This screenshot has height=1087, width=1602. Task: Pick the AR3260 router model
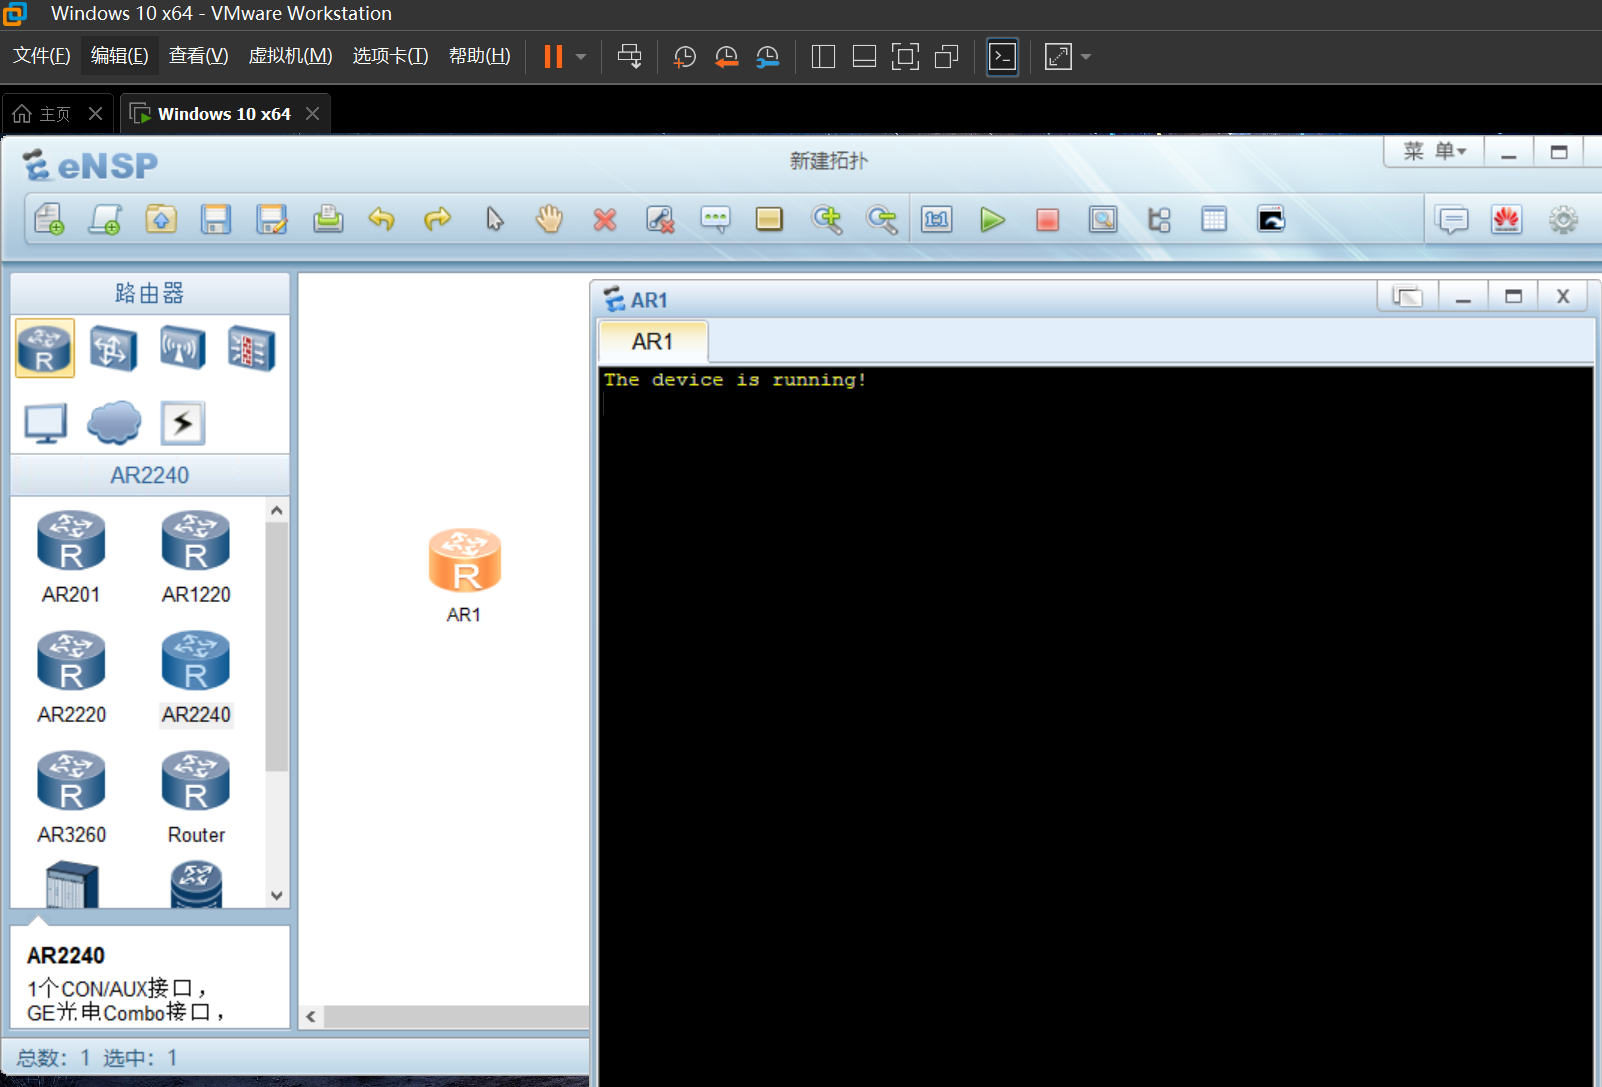pyautogui.click(x=71, y=797)
